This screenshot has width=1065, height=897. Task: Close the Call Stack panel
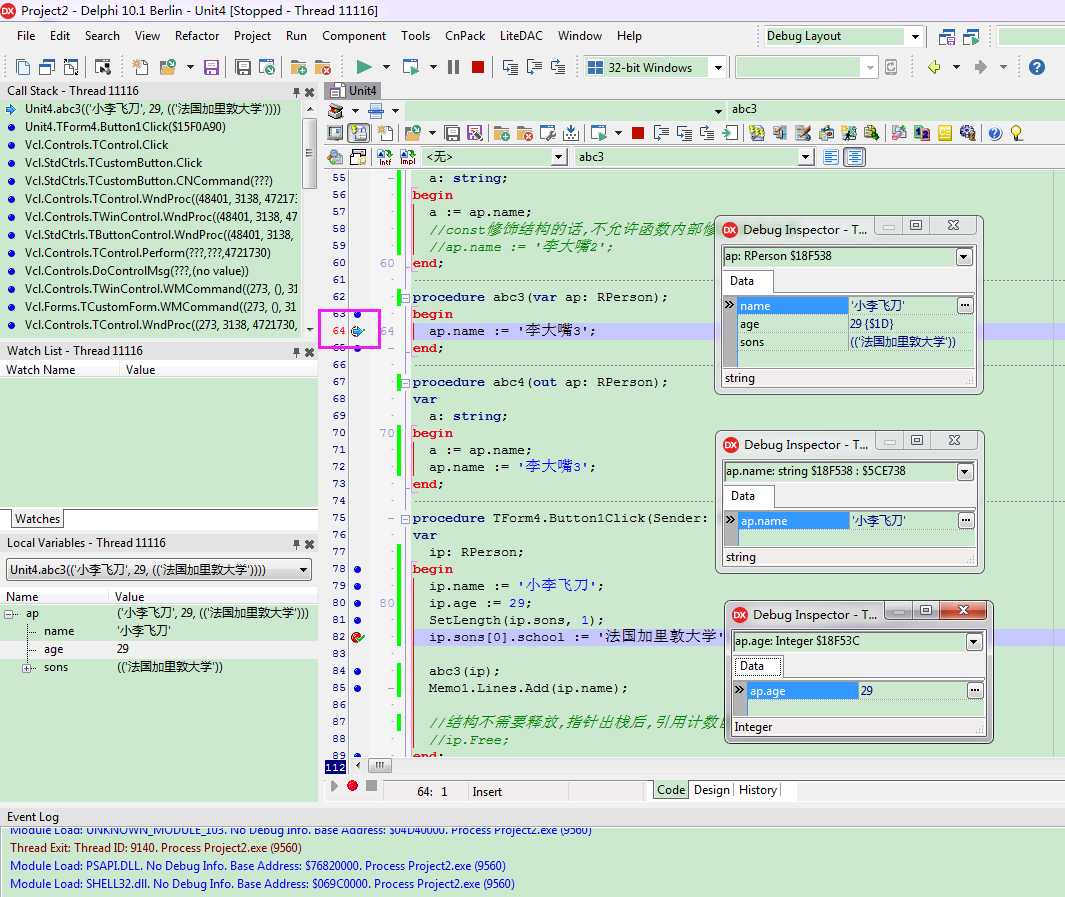click(309, 92)
